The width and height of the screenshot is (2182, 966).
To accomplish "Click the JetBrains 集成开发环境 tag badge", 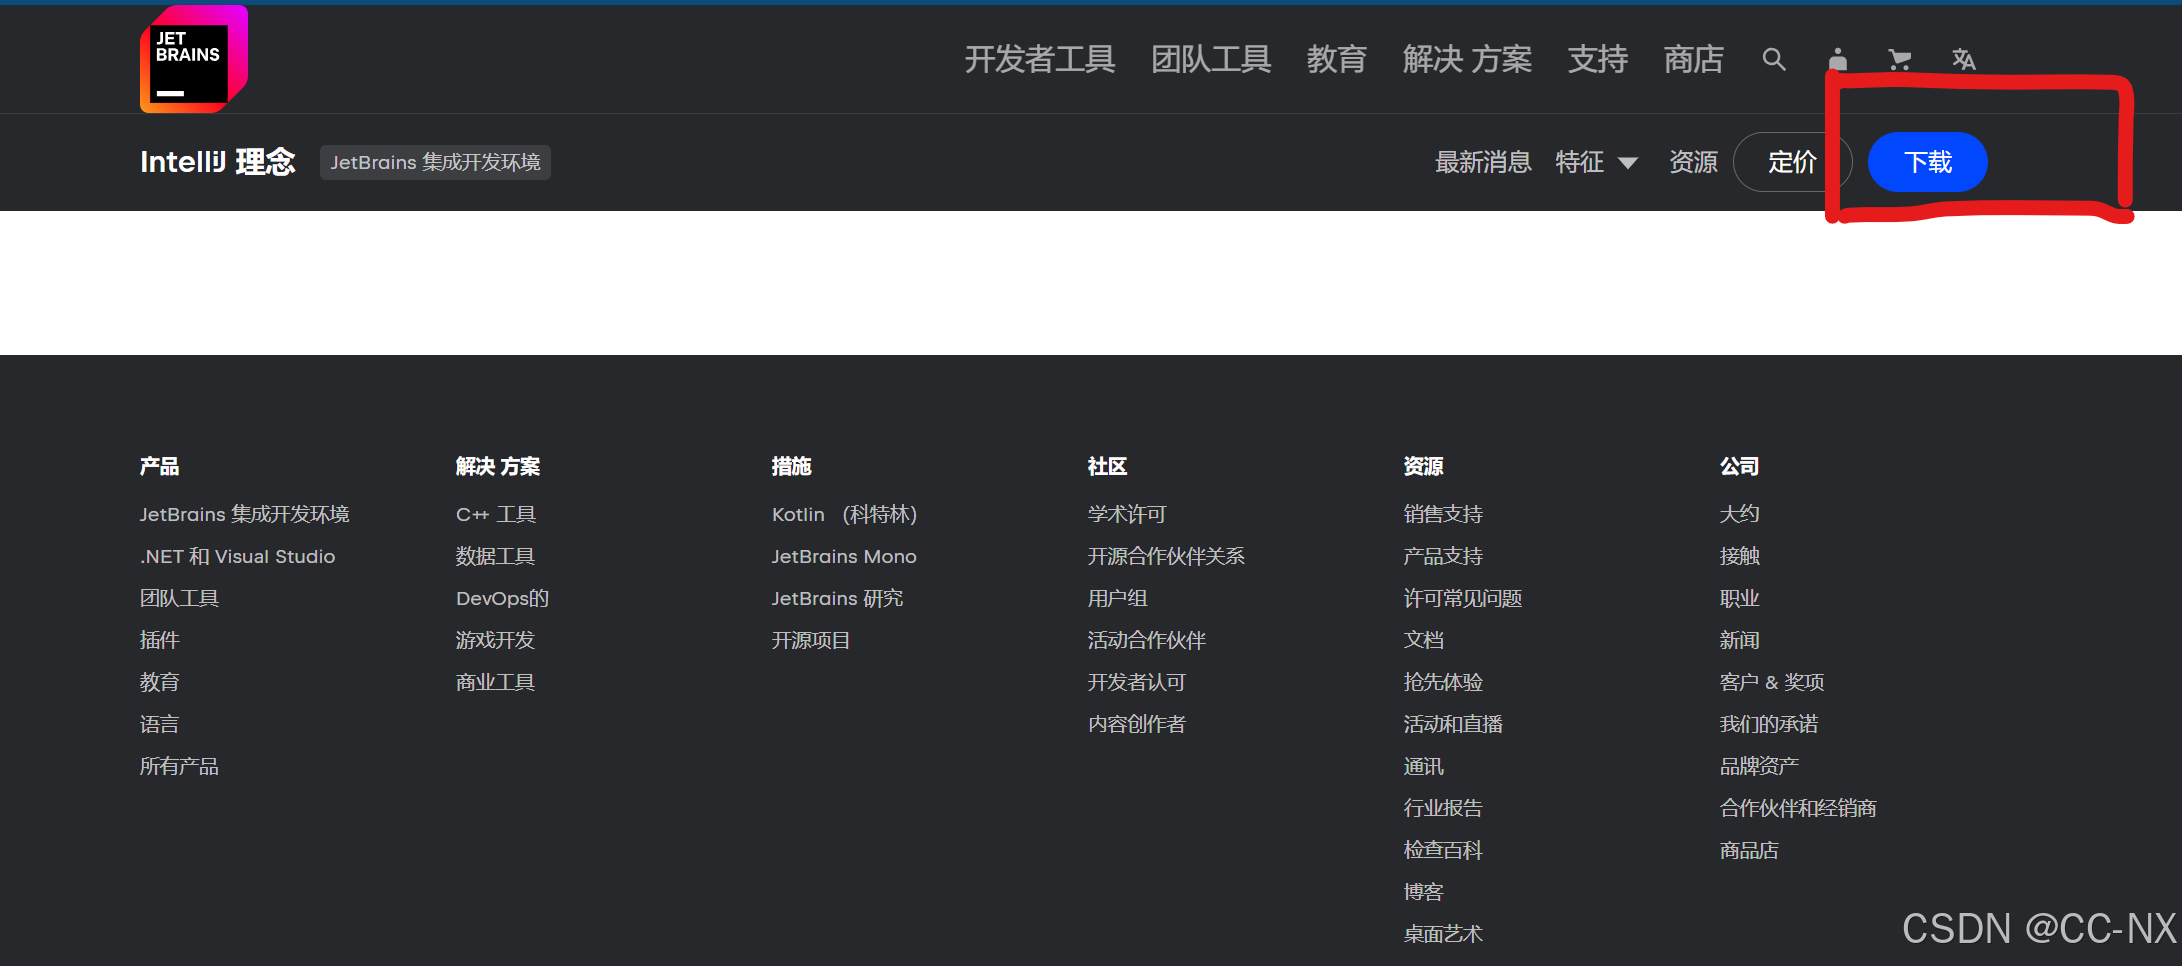I will pyautogui.click(x=435, y=162).
